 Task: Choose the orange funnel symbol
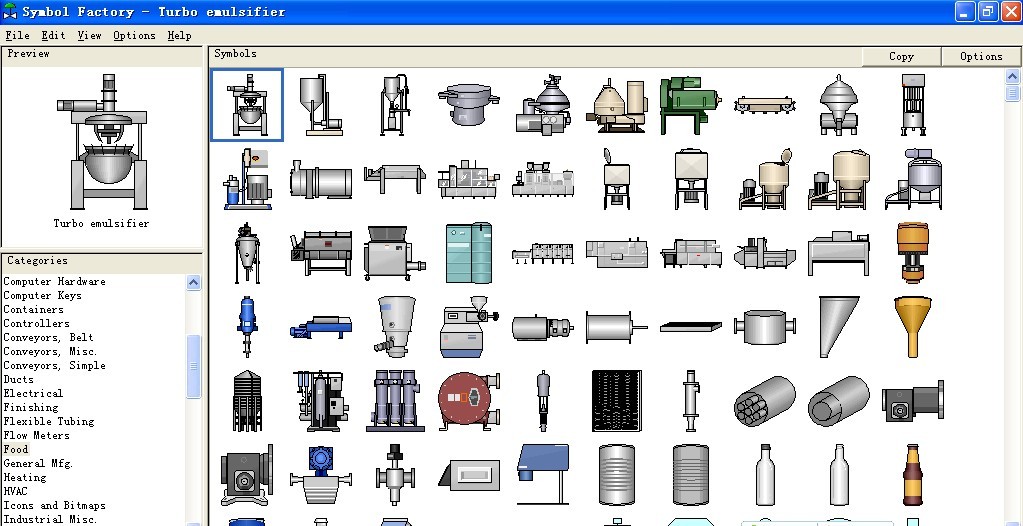913,326
